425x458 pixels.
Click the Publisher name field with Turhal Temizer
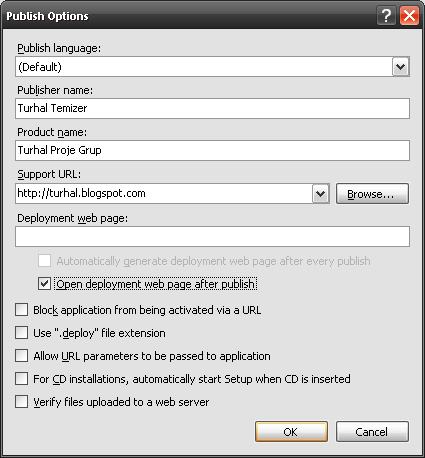pos(212,108)
